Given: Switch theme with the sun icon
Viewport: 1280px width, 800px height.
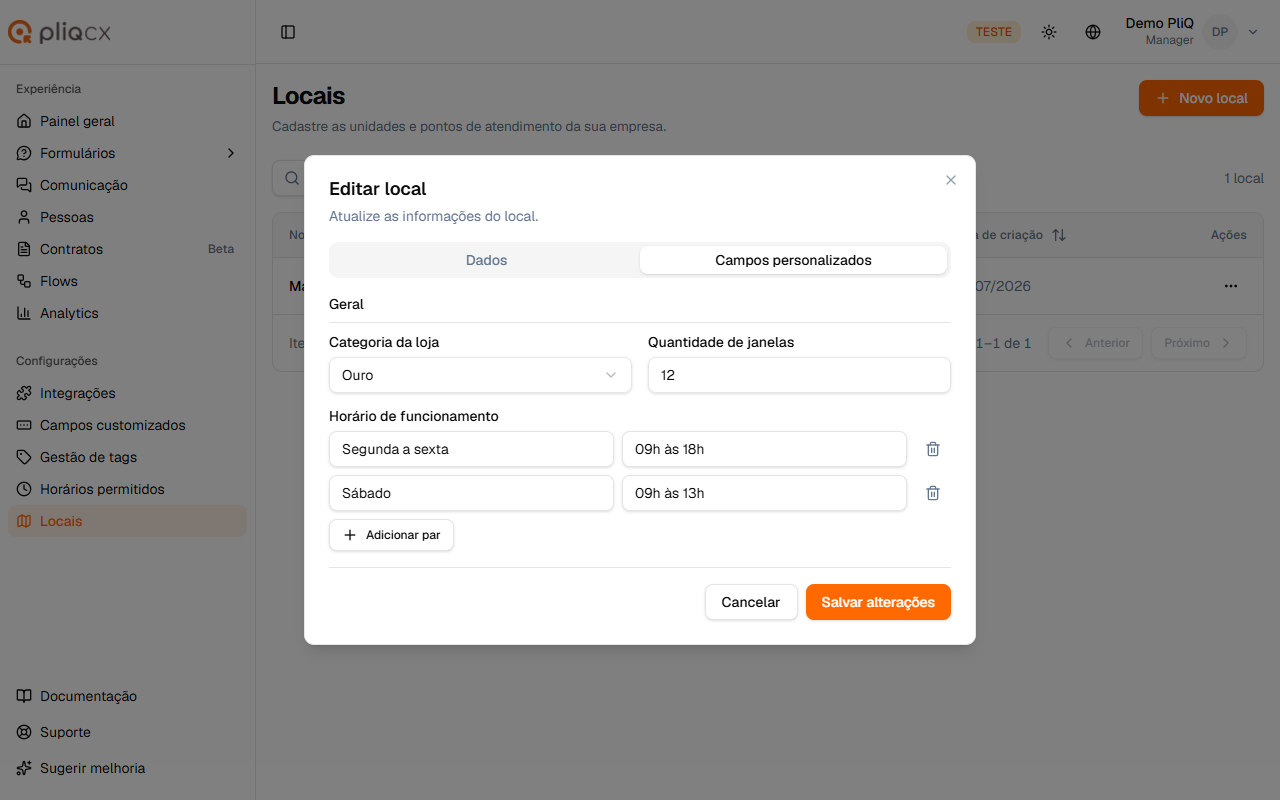Looking at the screenshot, I should [x=1049, y=32].
